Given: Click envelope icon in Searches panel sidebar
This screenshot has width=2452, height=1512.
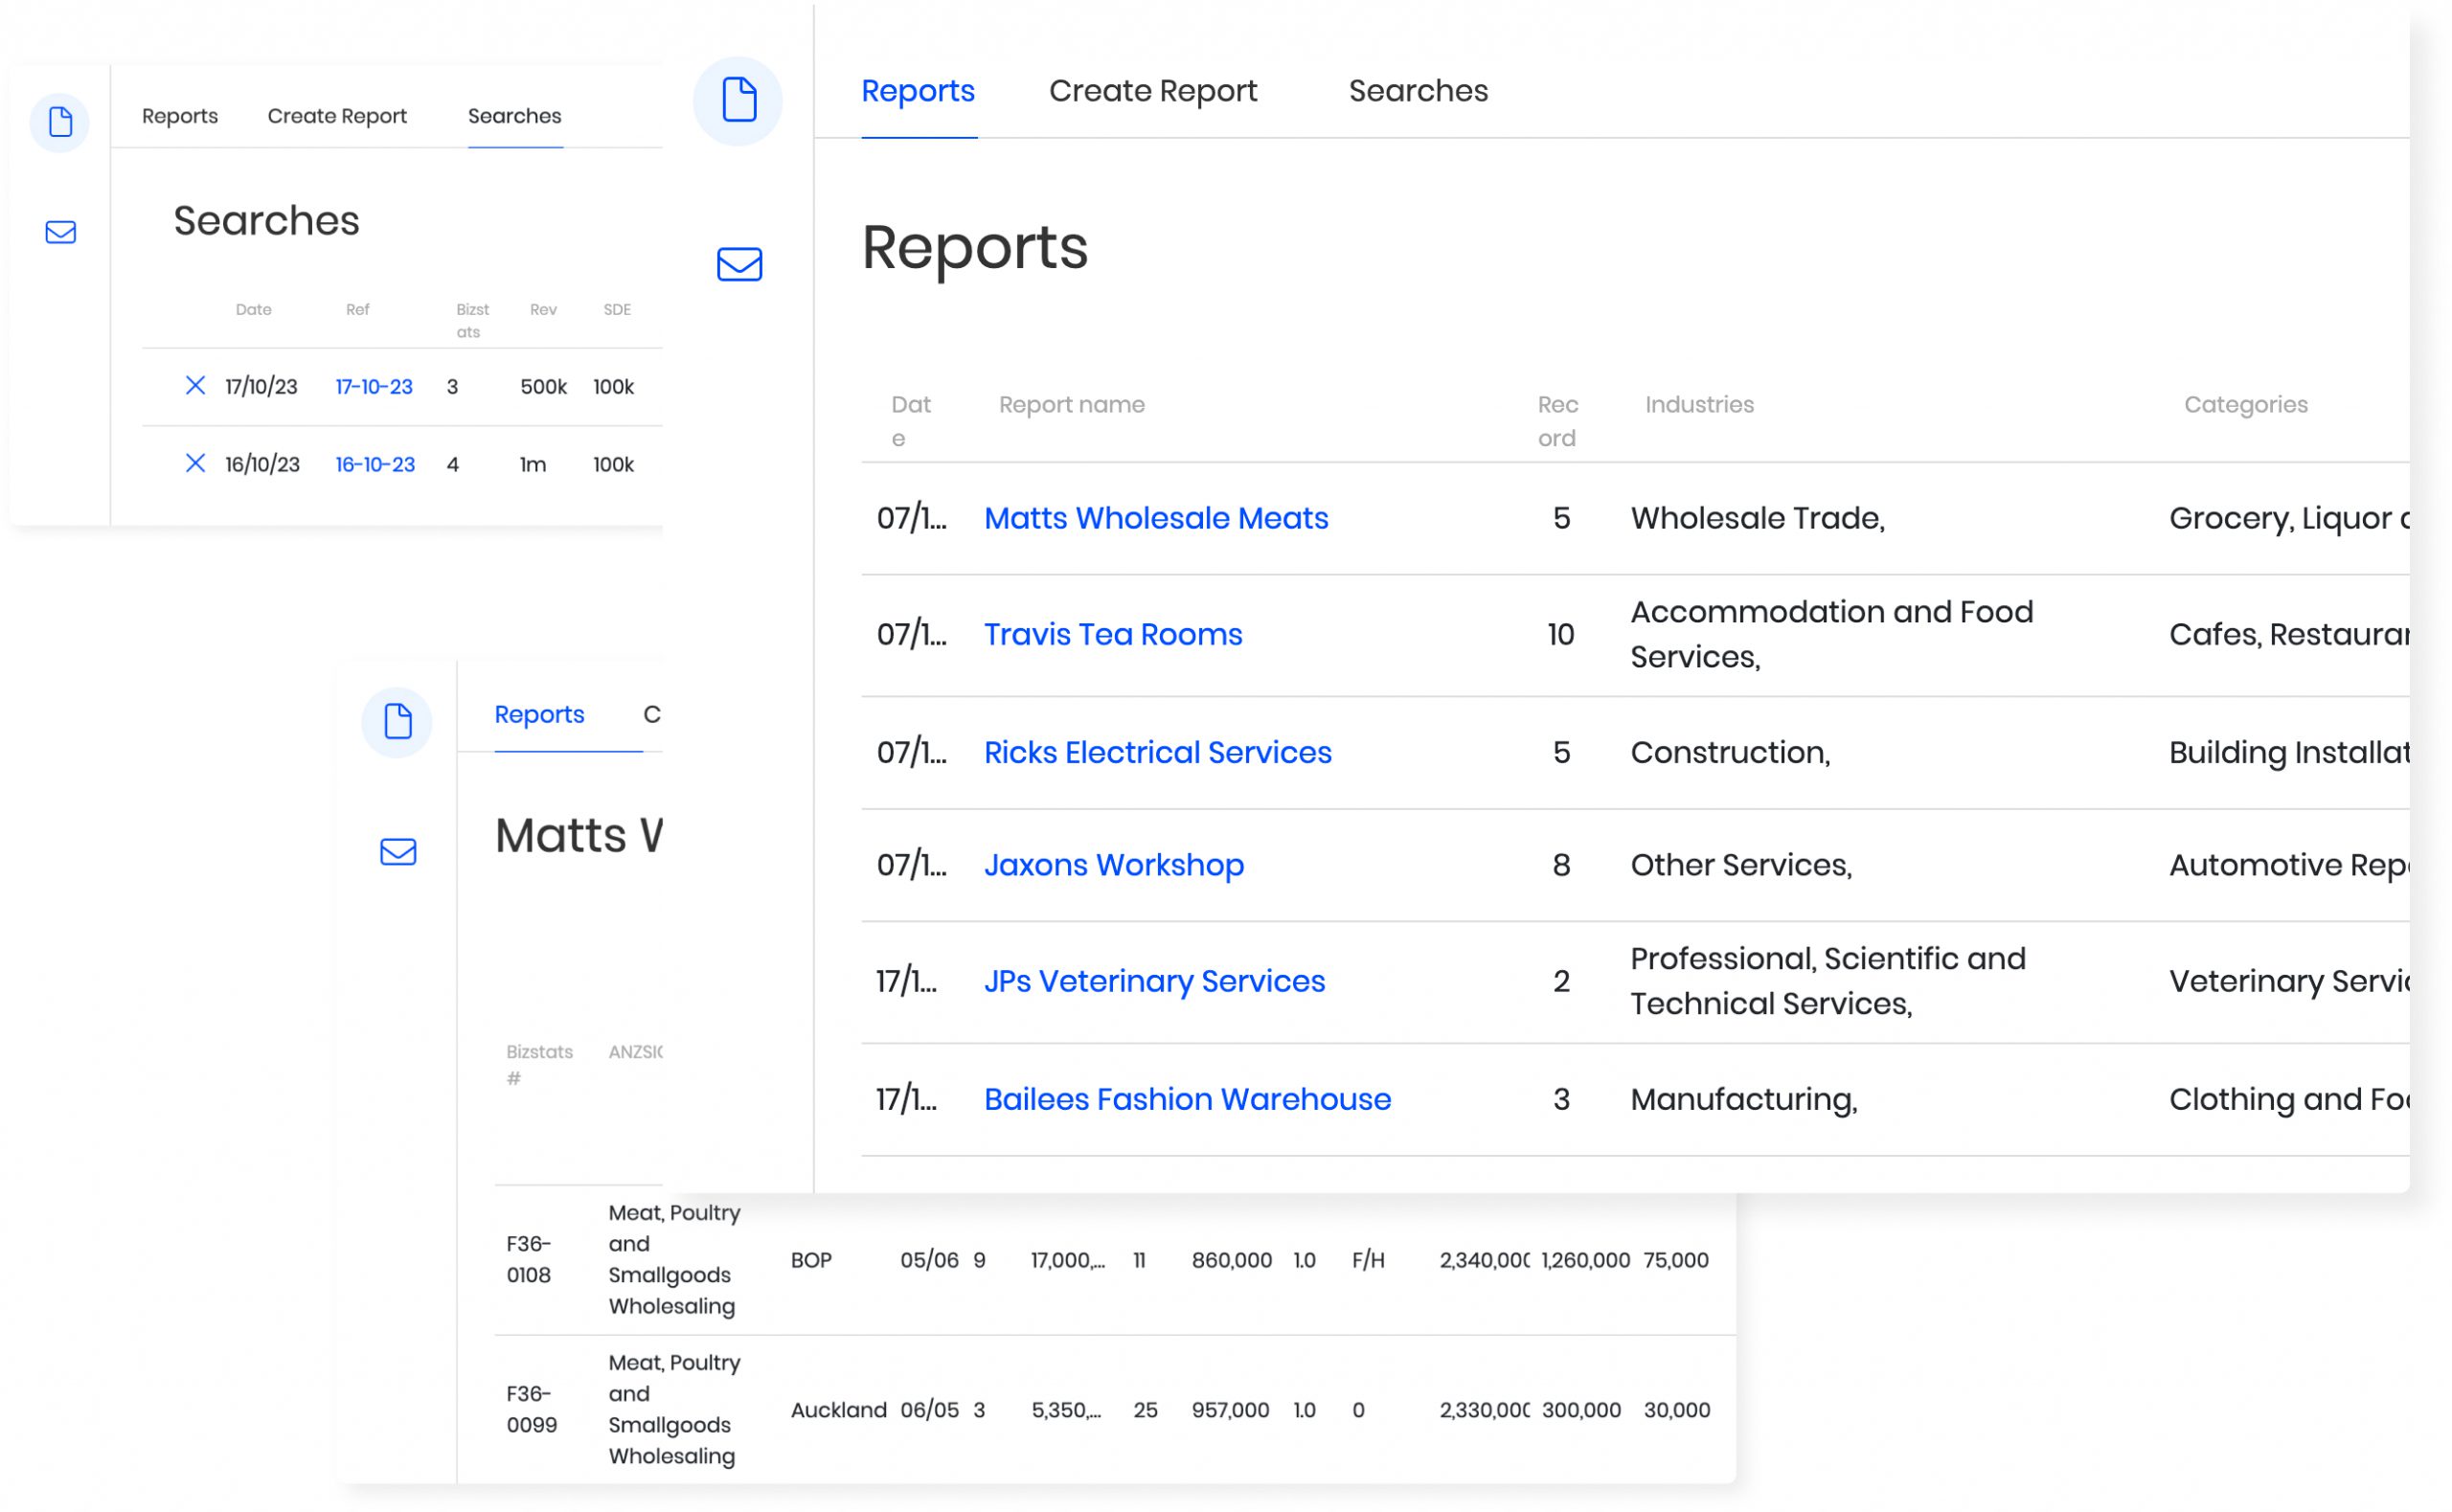Looking at the screenshot, I should (x=61, y=232).
